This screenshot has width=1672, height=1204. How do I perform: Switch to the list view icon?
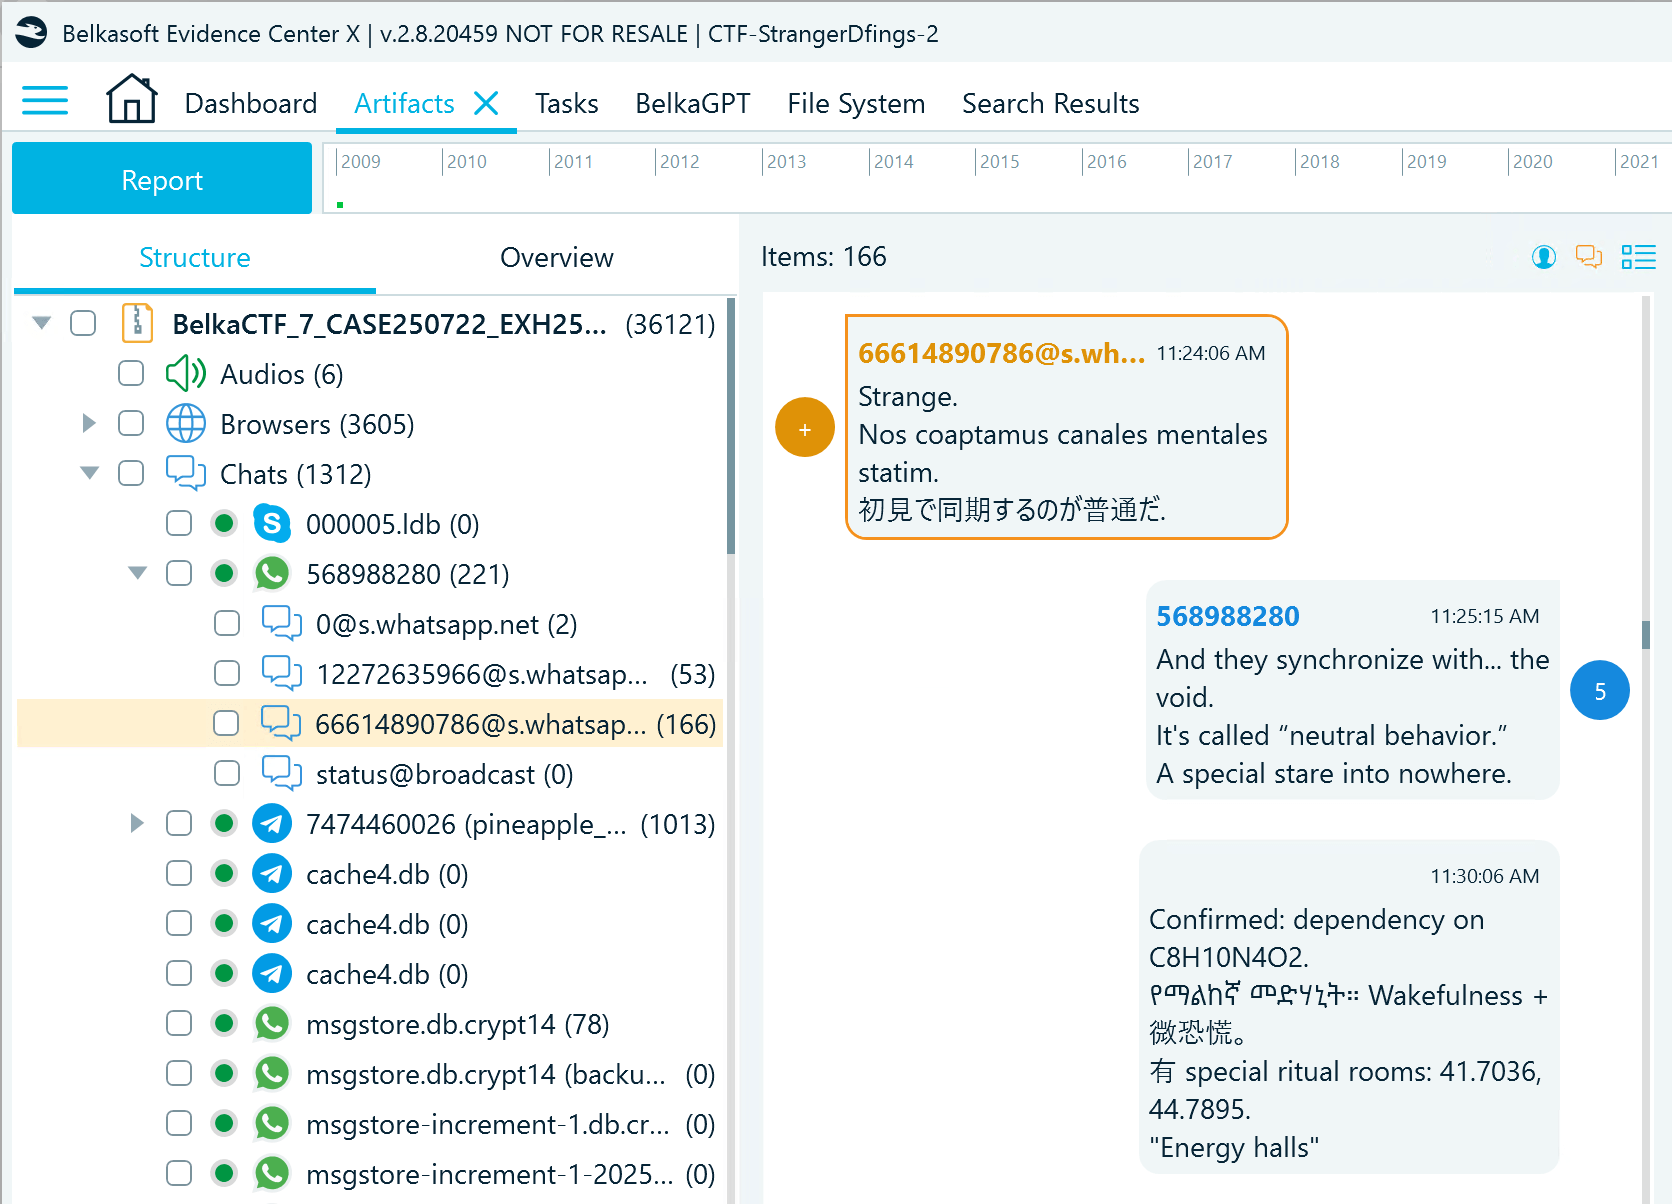coord(1639,257)
